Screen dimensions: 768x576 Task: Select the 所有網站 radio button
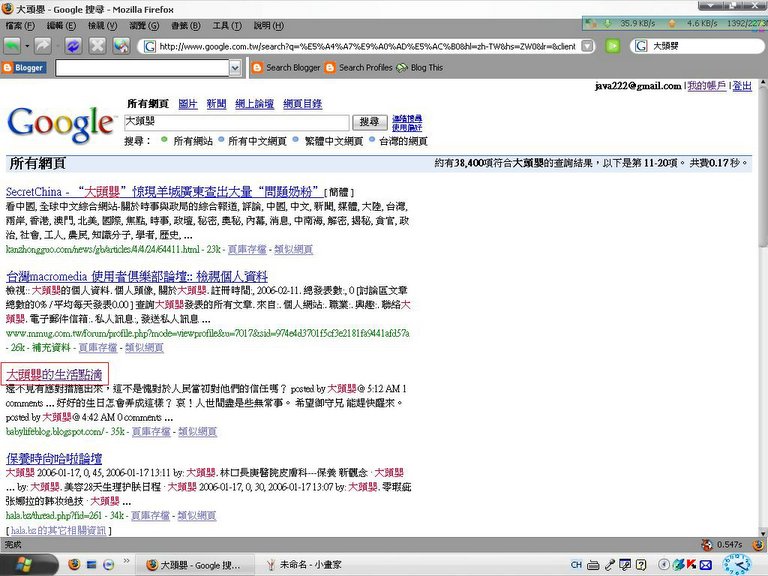coord(164,140)
